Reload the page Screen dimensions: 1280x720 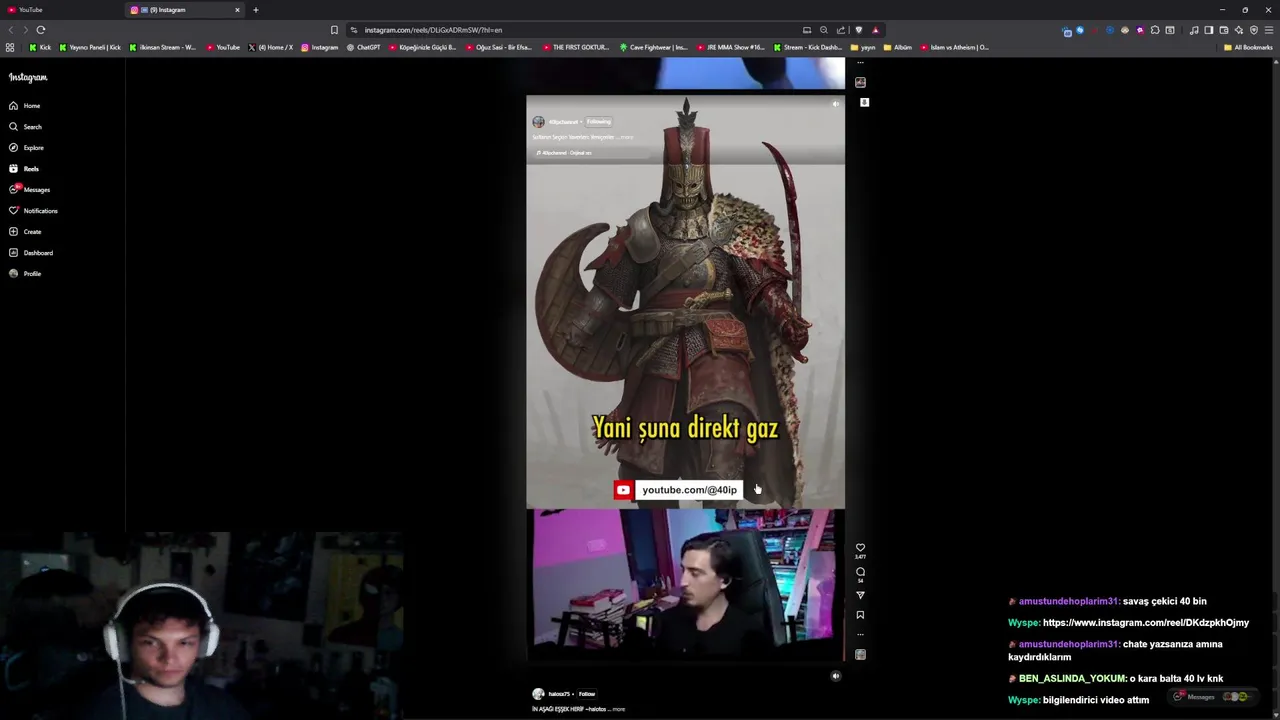41,30
